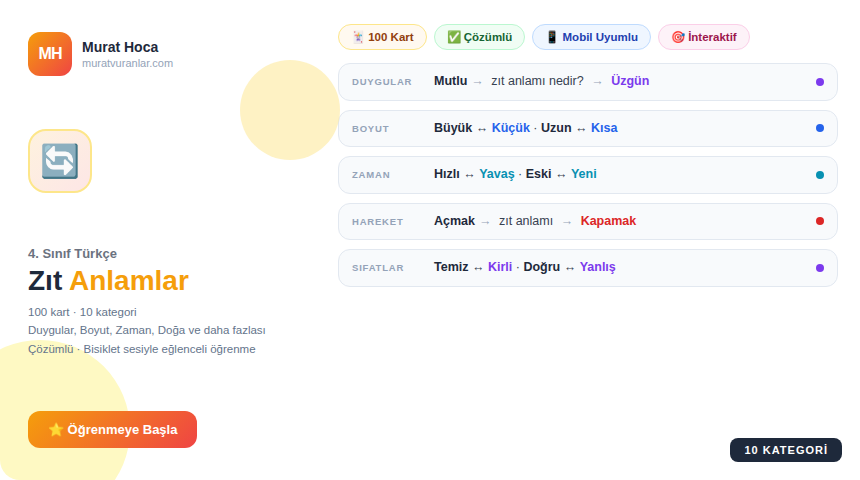Click the star icon on Öğrenmeye Başla
The image size is (860, 480).
click(x=55, y=430)
